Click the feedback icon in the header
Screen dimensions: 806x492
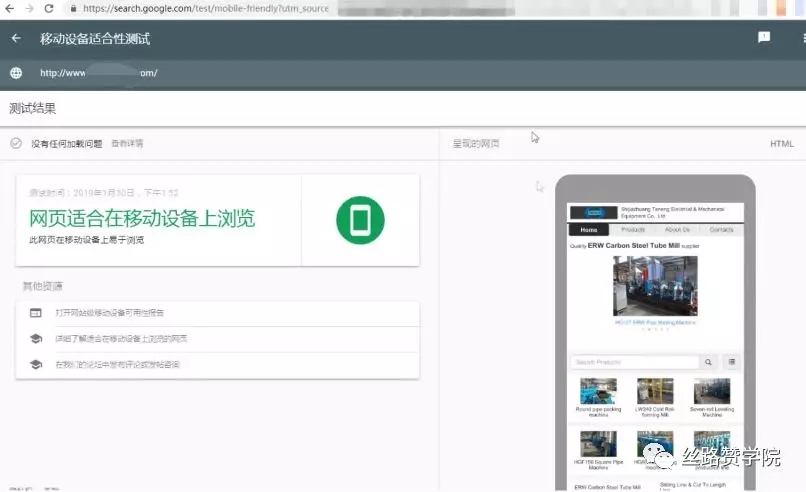click(764, 38)
